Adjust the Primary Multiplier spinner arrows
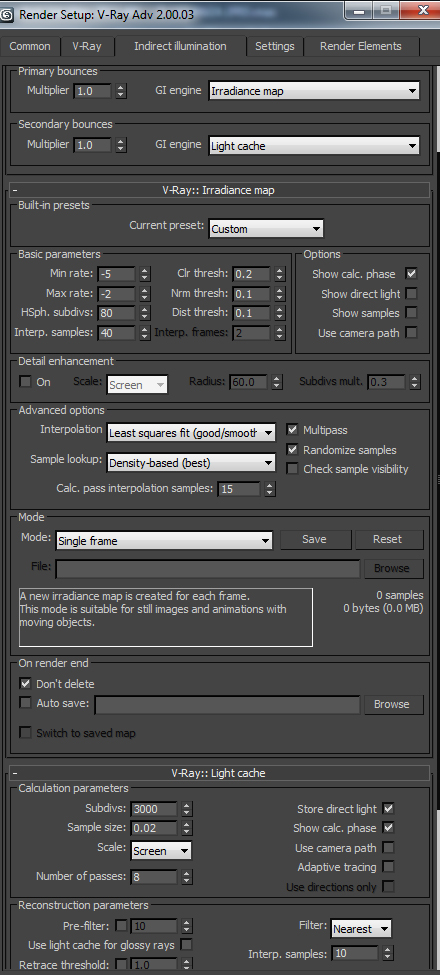 tap(121, 91)
